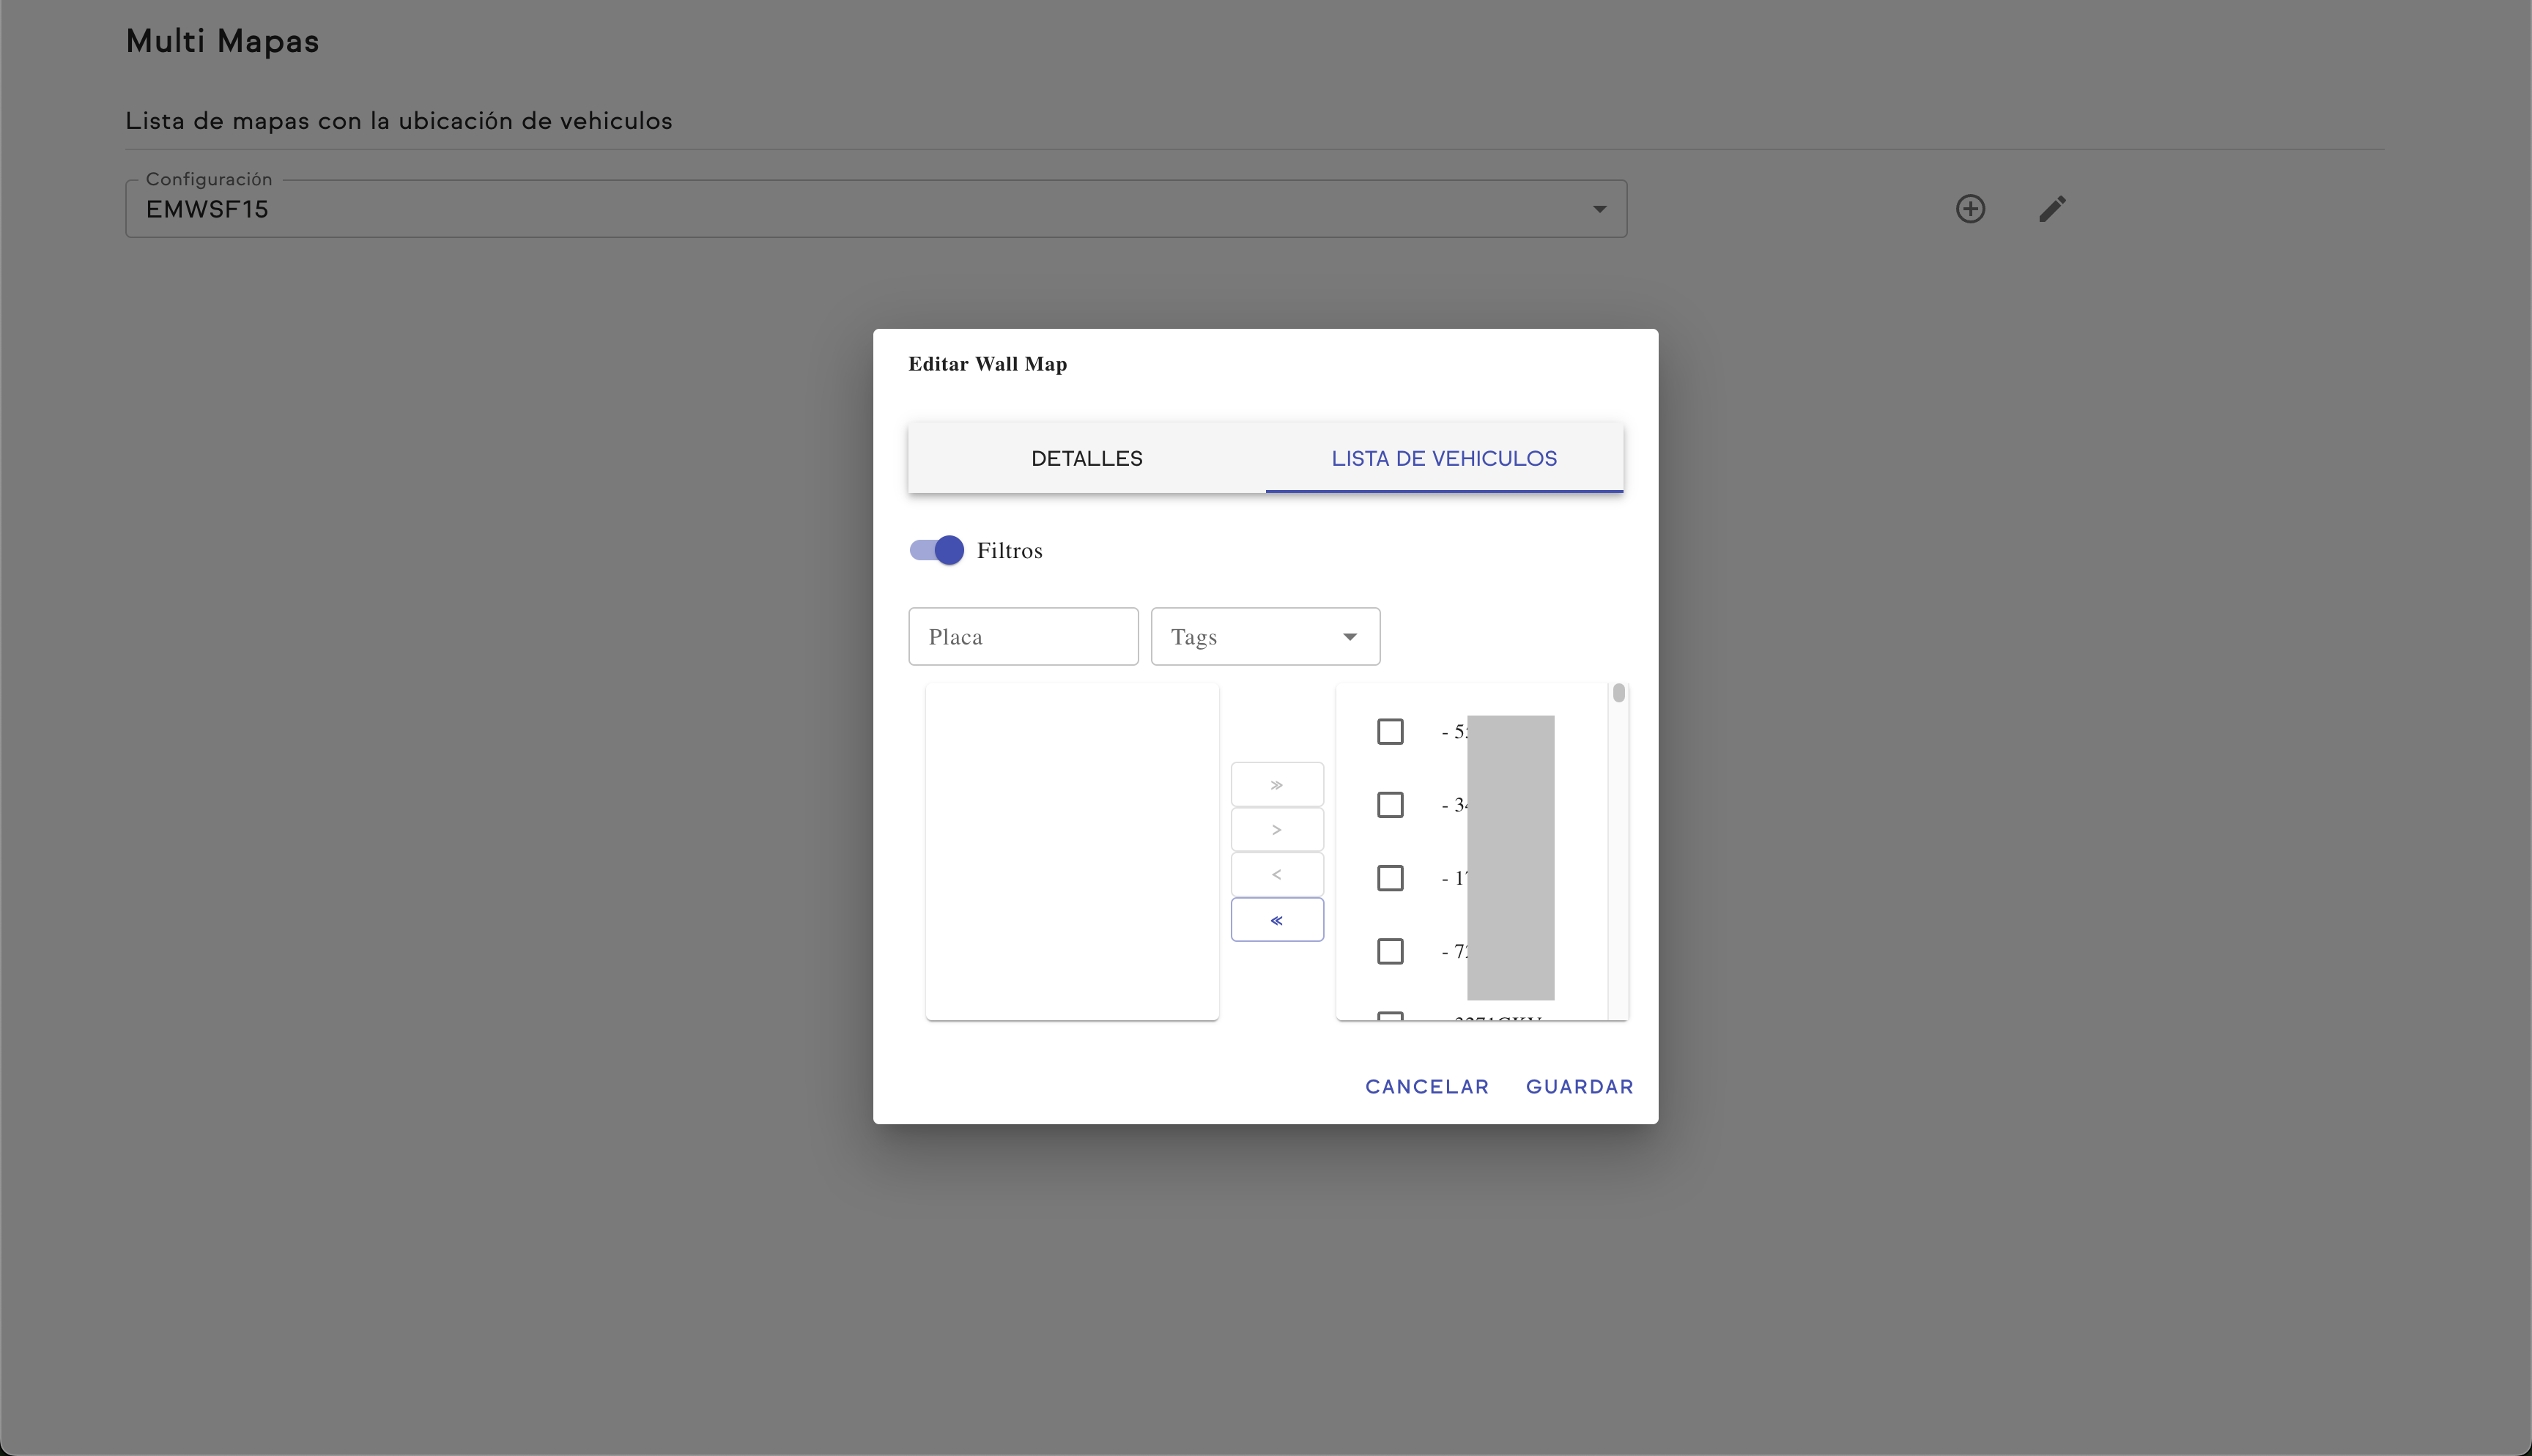Switch to the Detalles tab

1086,459
